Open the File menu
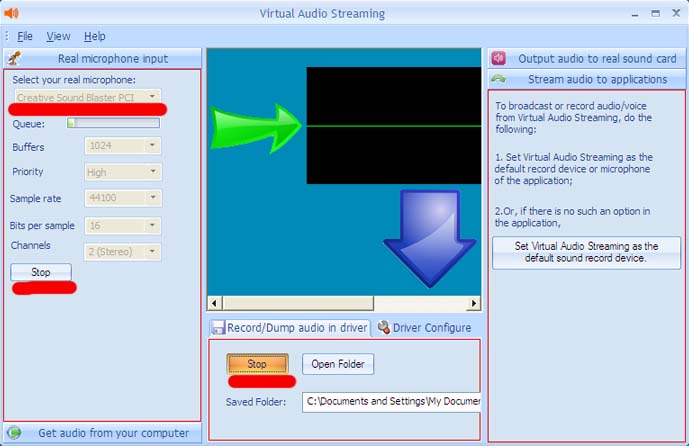Image resolution: width=689 pixels, height=446 pixels. [x=25, y=36]
